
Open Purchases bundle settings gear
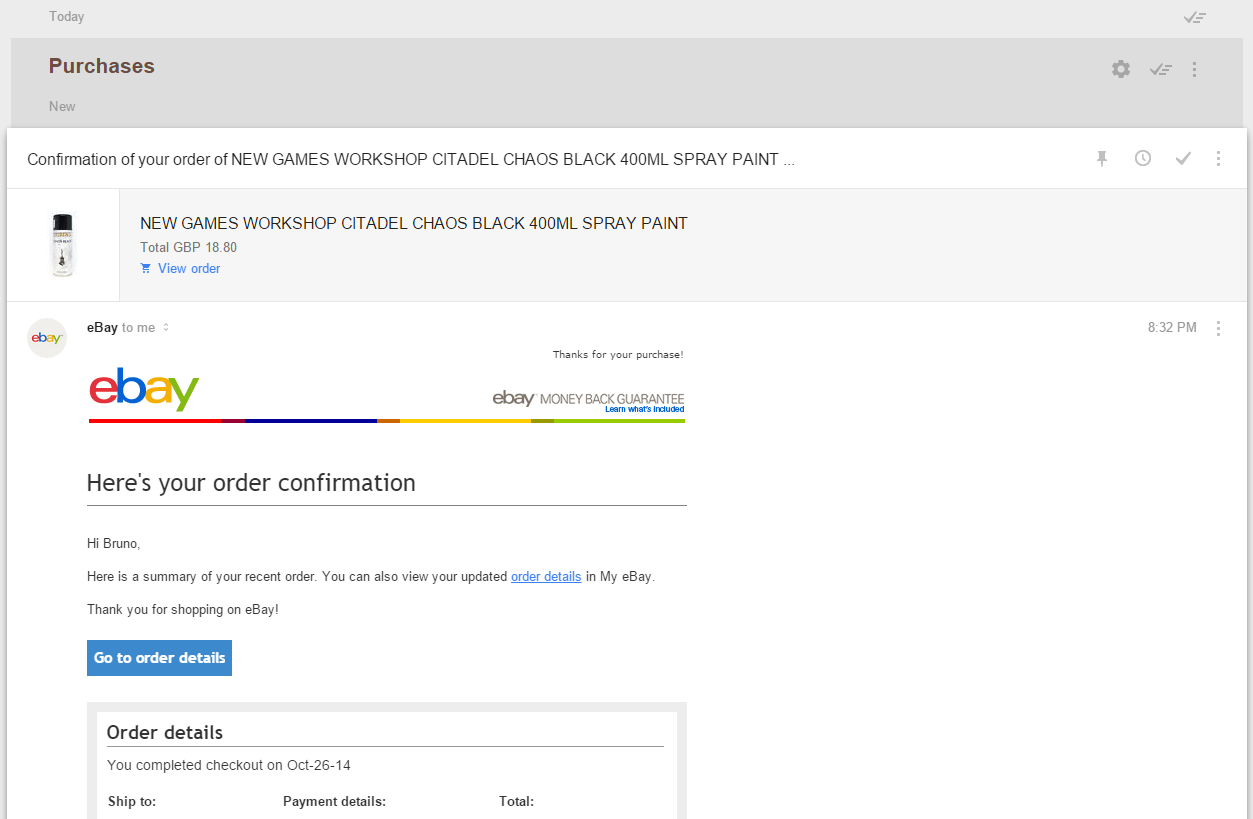pyautogui.click(x=1121, y=69)
